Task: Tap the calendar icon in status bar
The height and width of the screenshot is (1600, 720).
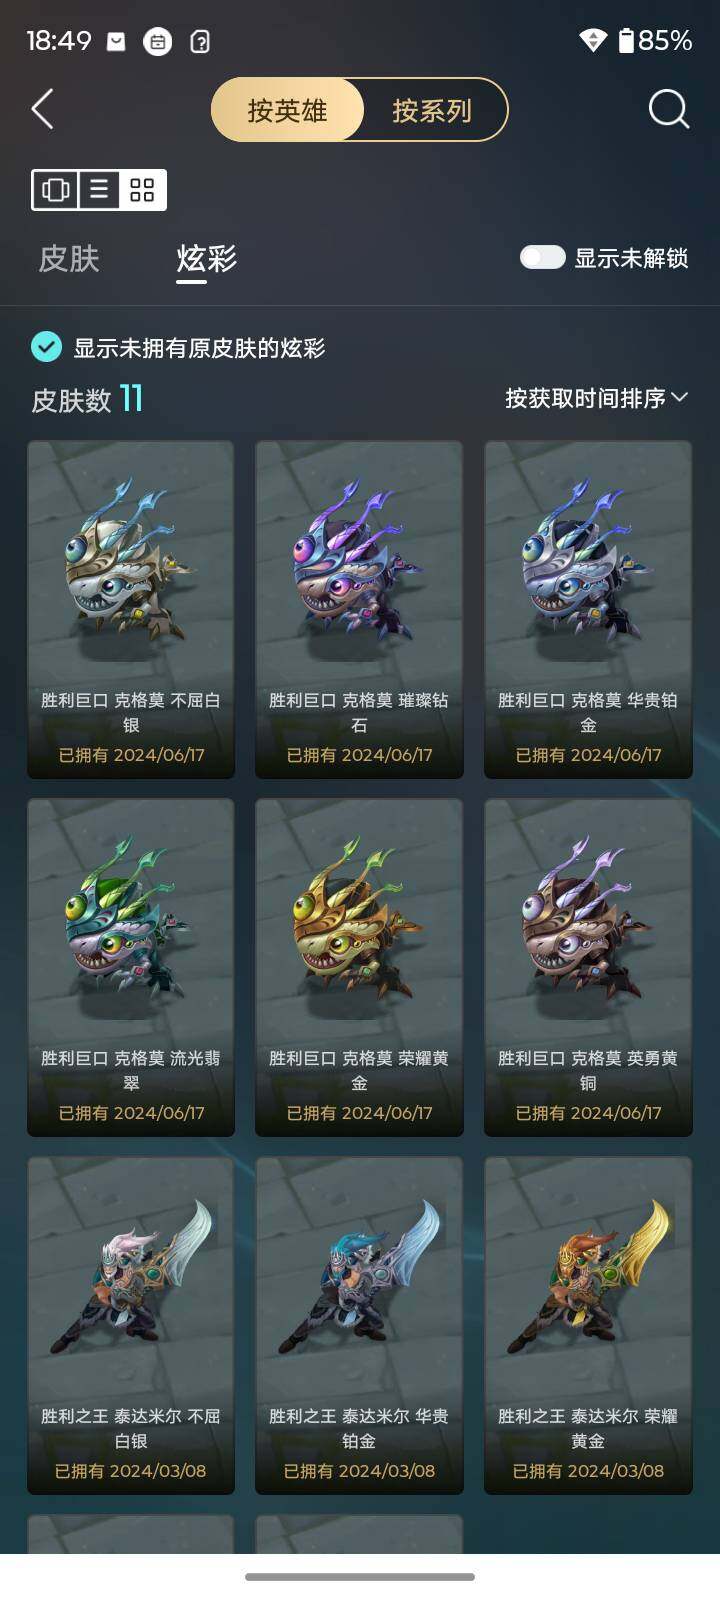Action: (158, 41)
